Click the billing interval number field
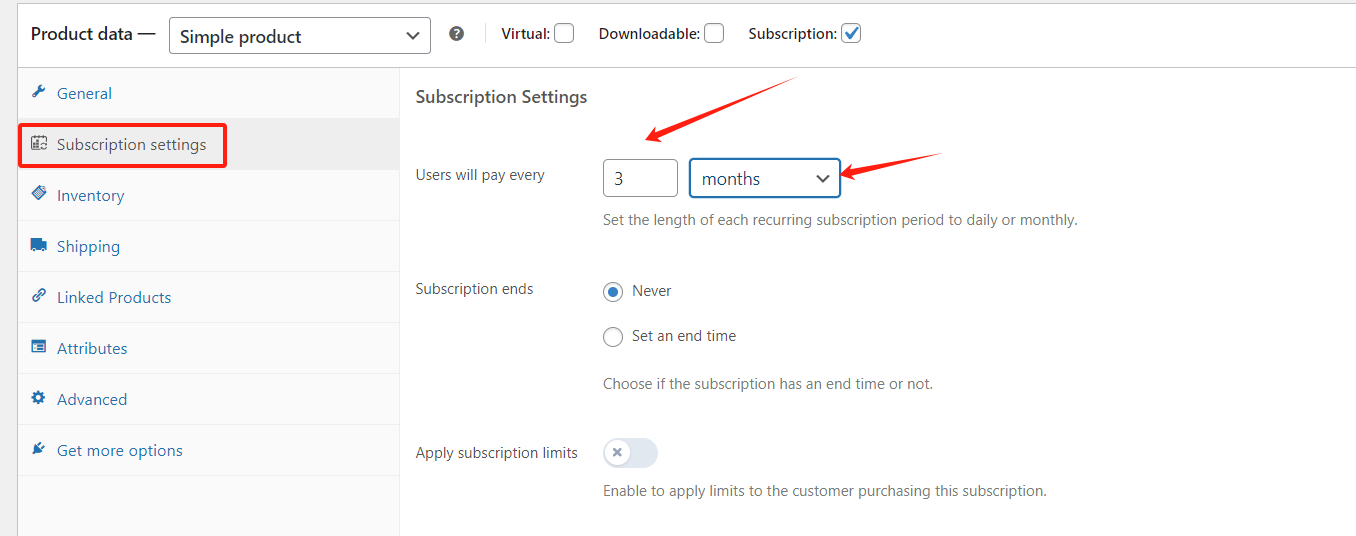Image resolution: width=1356 pixels, height=536 pixels. tap(640, 179)
